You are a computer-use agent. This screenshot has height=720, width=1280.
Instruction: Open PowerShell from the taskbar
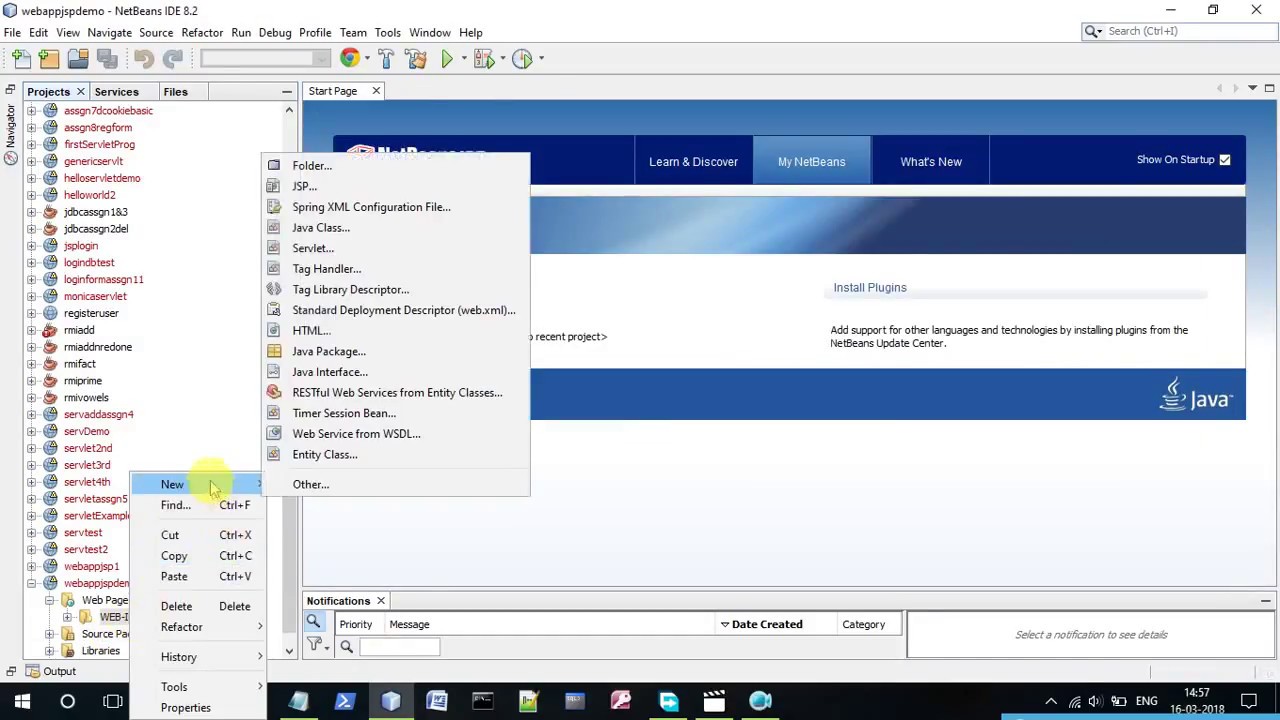pyautogui.click(x=344, y=701)
